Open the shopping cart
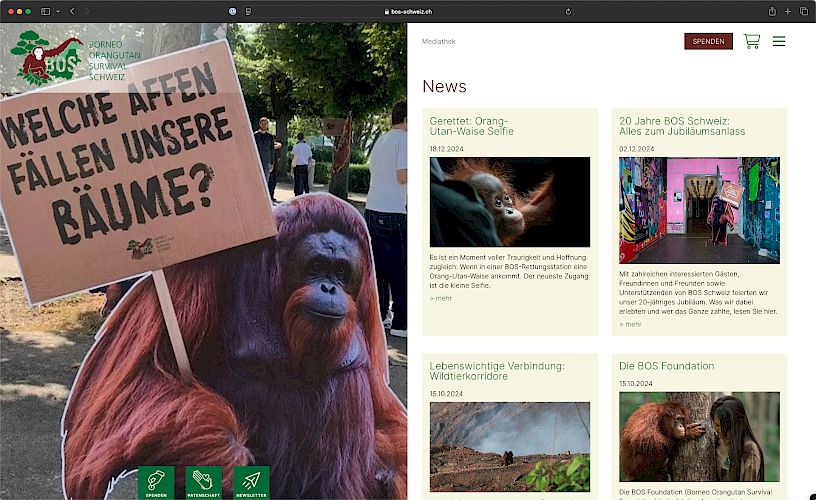This screenshot has height=500, width=816. [751, 41]
